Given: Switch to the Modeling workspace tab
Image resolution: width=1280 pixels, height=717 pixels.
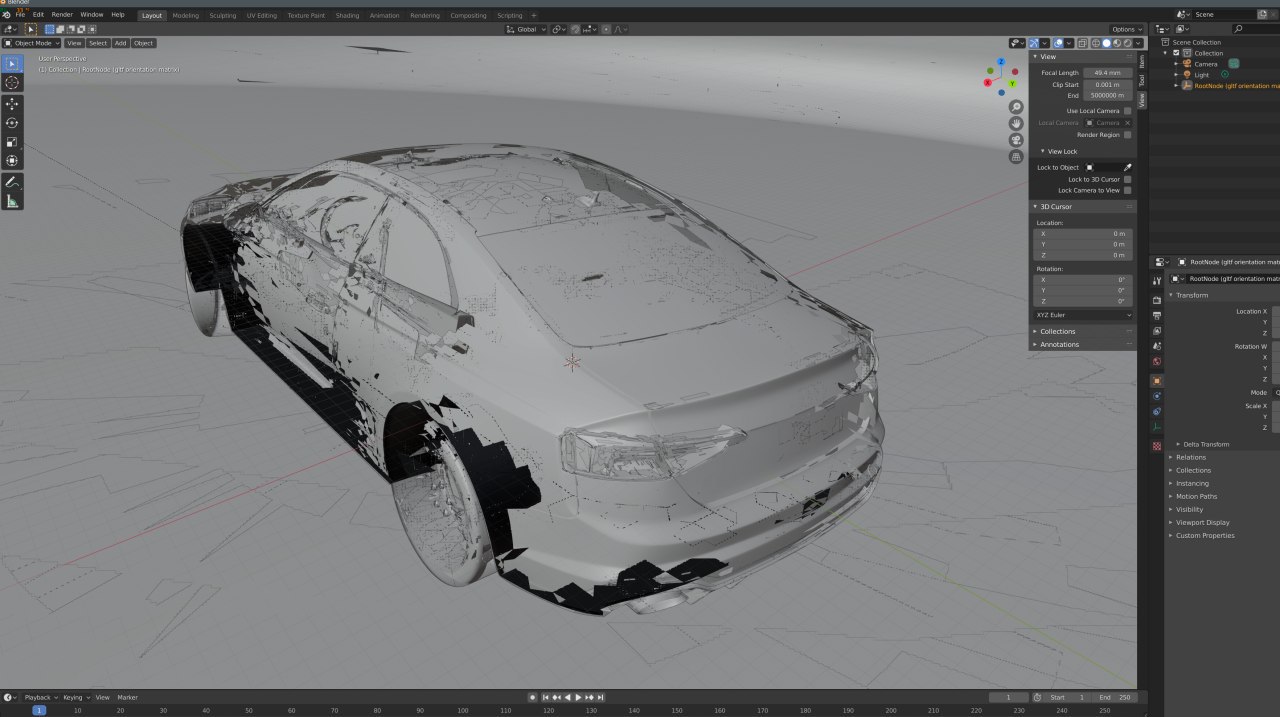Looking at the screenshot, I should (x=185, y=16).
